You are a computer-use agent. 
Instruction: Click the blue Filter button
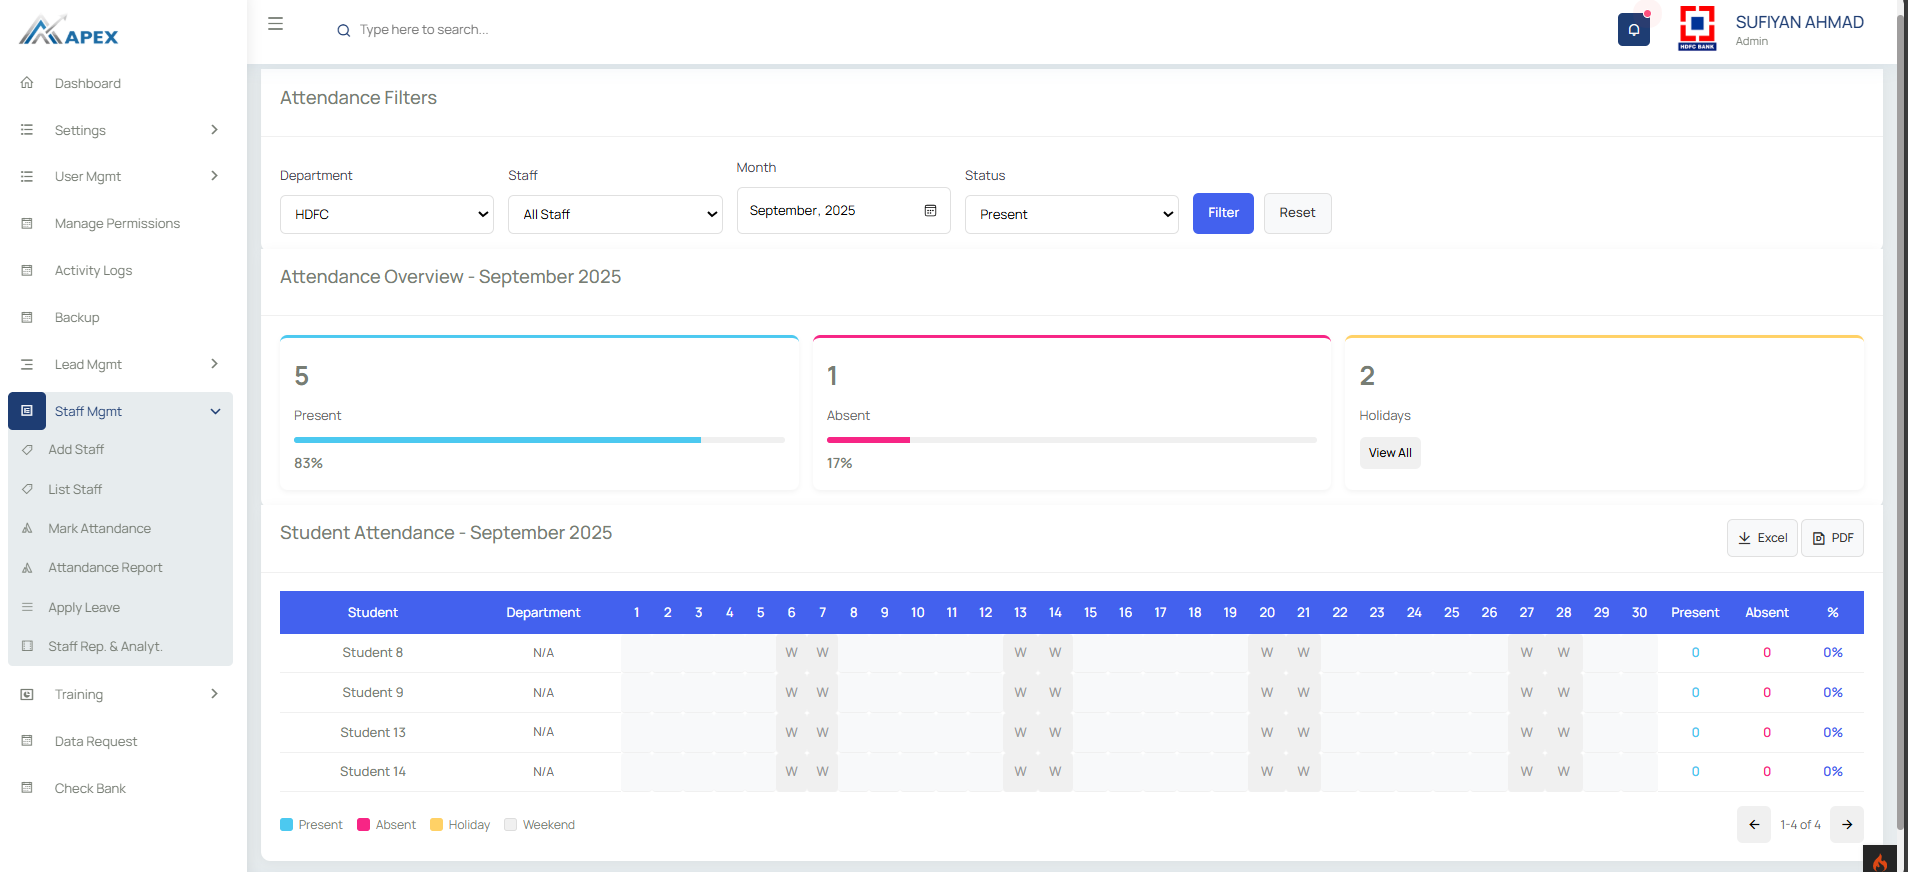tap(1222, 213)
